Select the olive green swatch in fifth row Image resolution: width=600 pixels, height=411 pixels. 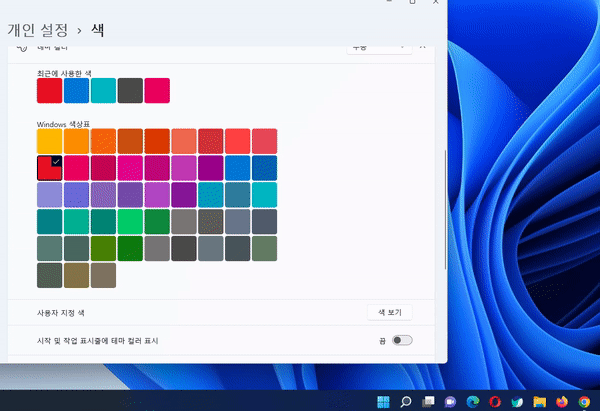pos(103,248)
